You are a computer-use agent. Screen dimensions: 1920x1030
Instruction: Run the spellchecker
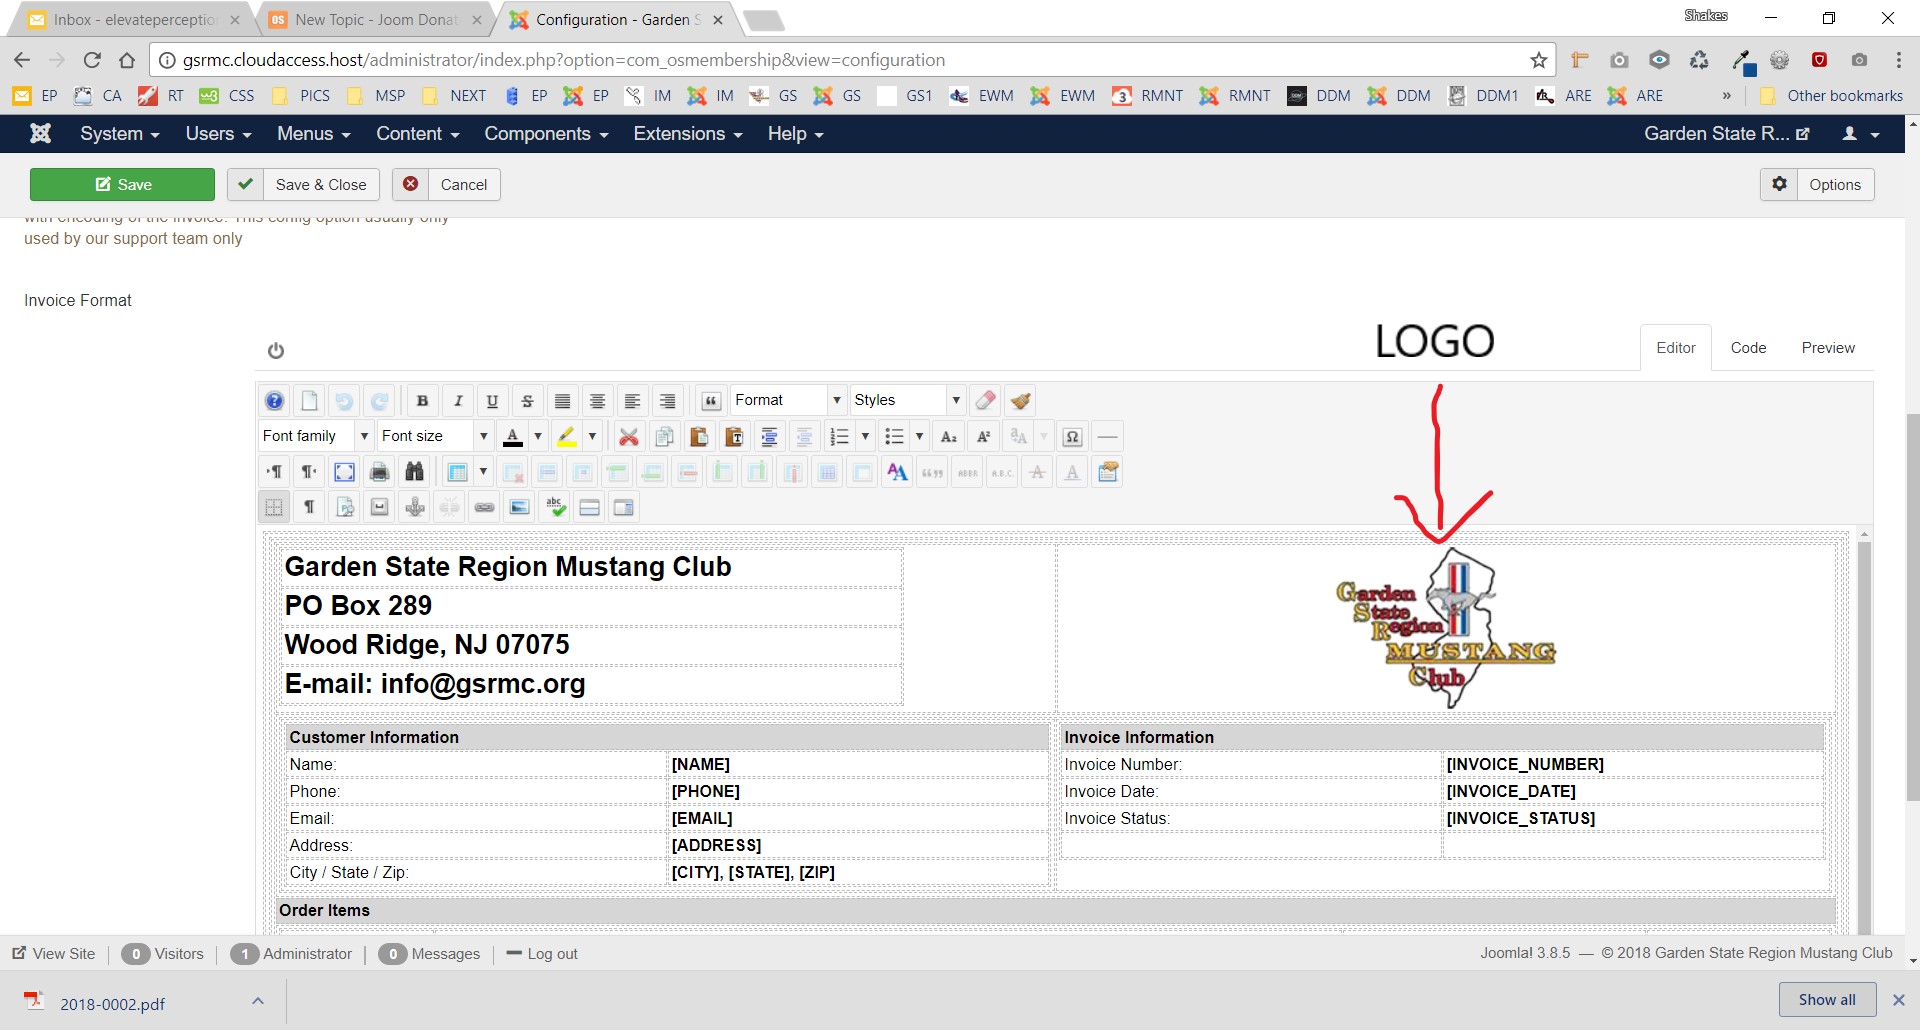coord(555,508)
